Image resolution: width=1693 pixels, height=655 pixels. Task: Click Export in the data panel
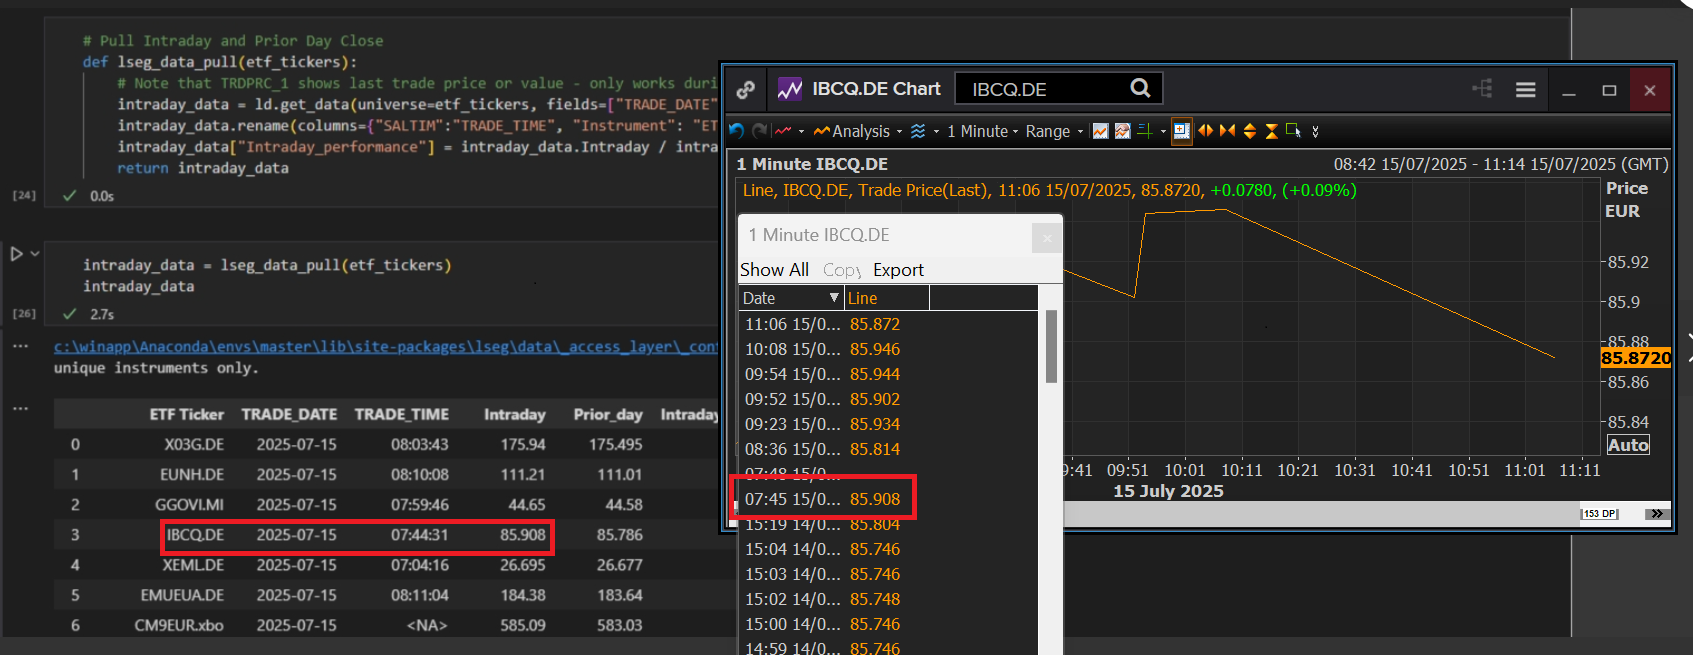pyautogui.click(x=898, y=270)
